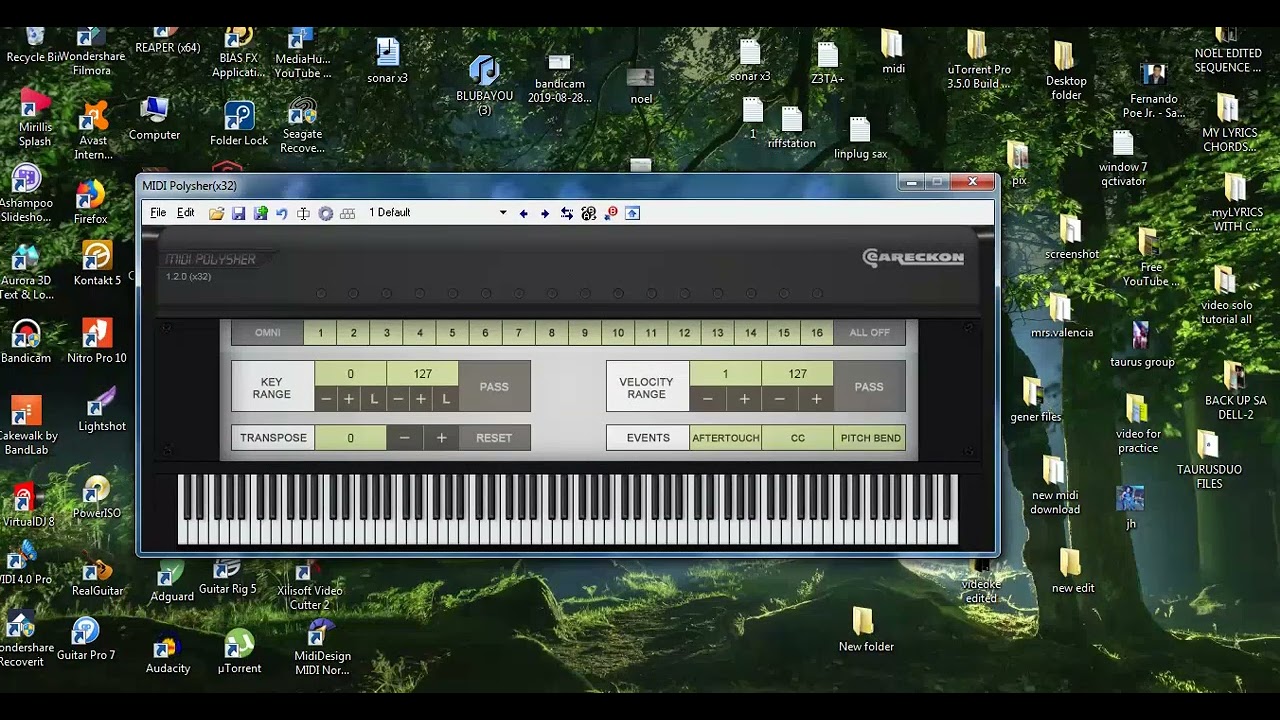Click the open preset folder icon in toolbar

coord(216,213)
